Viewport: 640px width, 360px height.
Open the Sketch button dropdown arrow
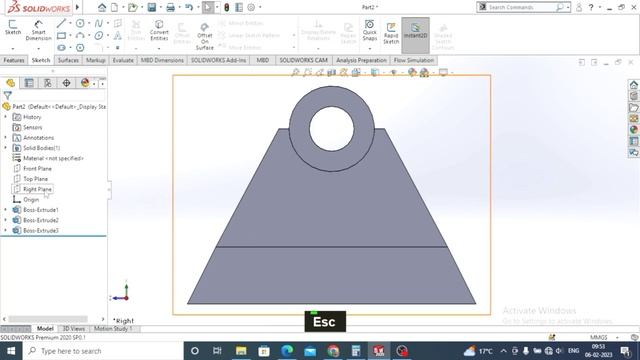click(13, 48)
